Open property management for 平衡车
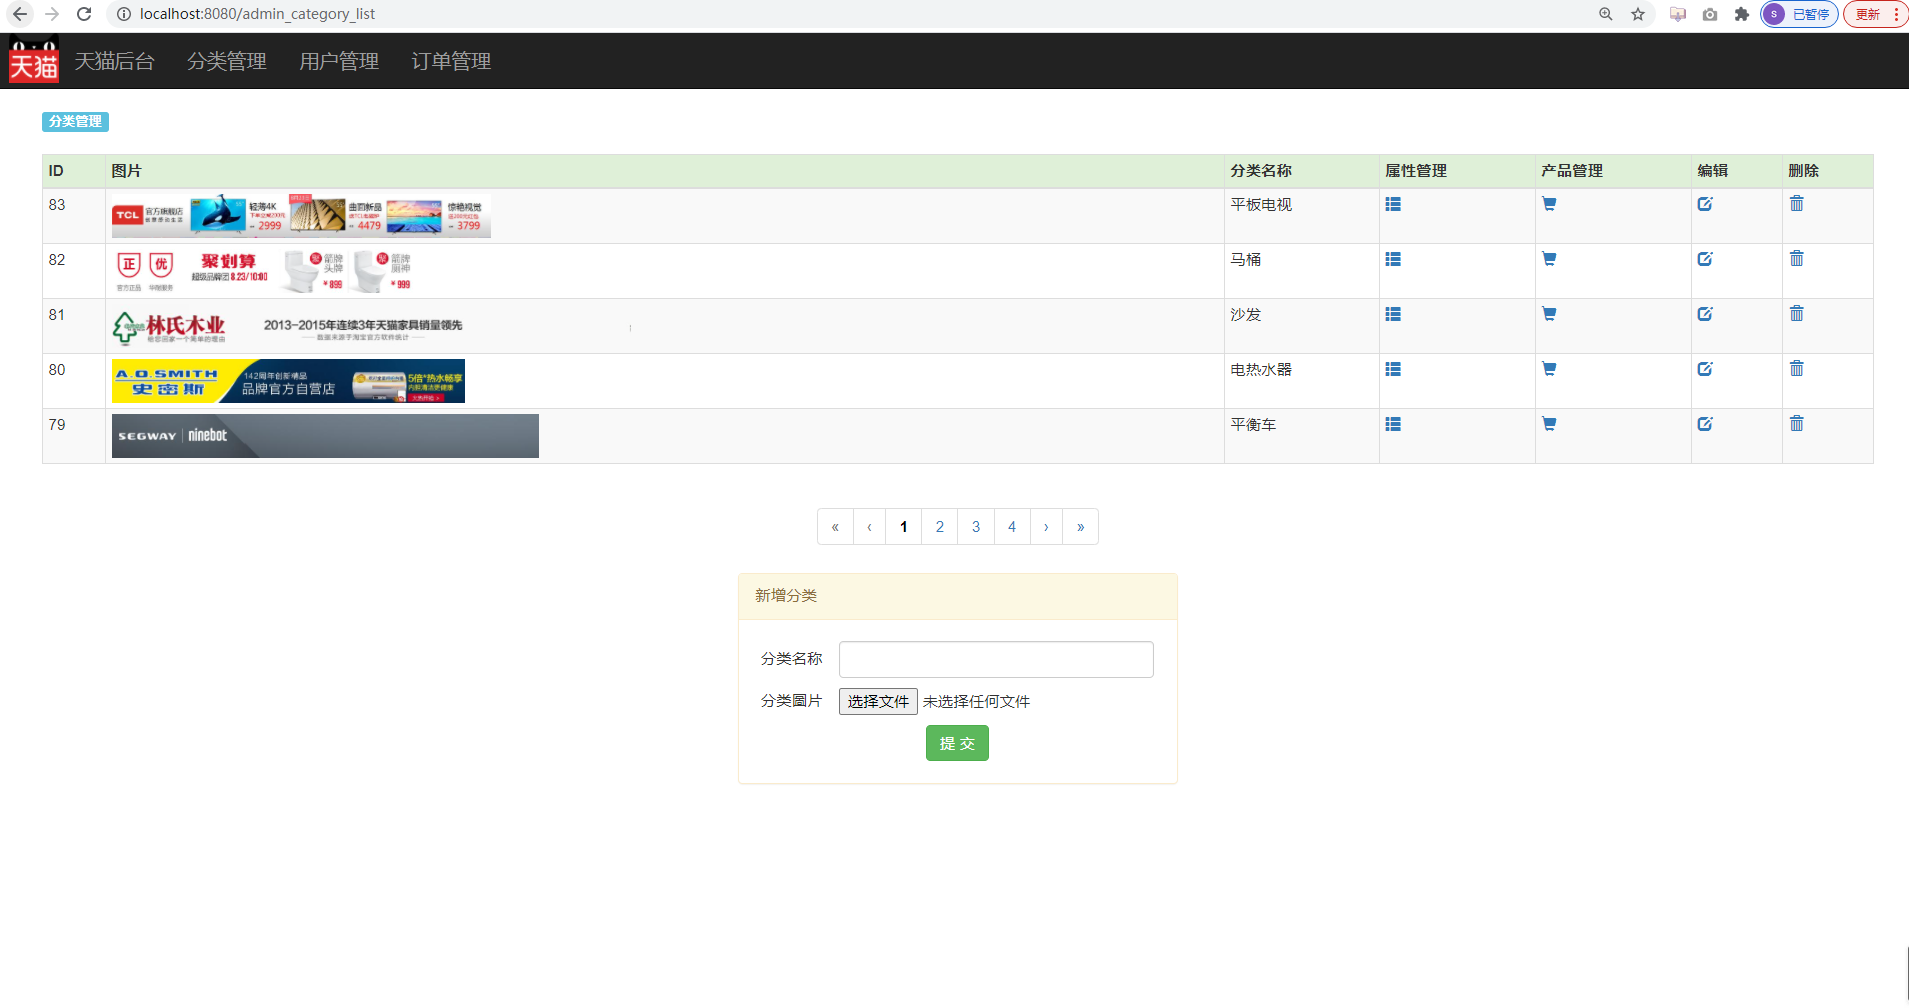Image resolution: width=1909 pixels, height=1008 pixels. [1393, 424]
